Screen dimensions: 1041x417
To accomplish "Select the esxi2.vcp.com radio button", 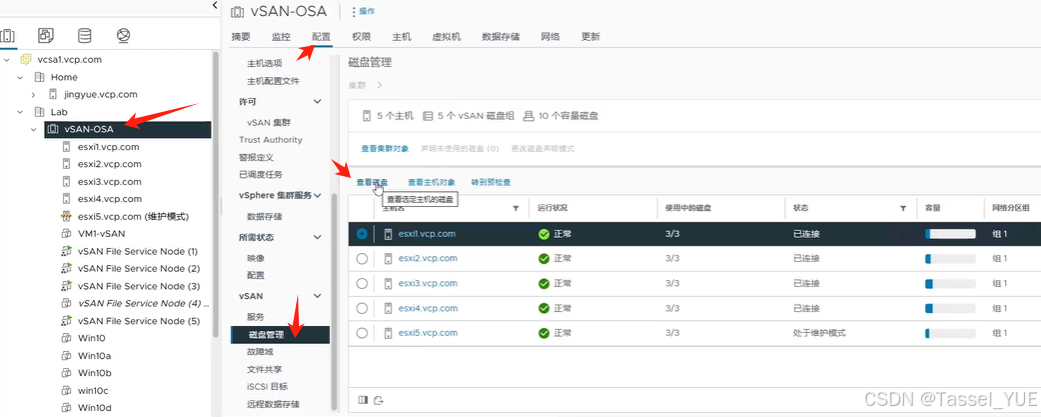I will pyautogui.click(x=362, y=259).
